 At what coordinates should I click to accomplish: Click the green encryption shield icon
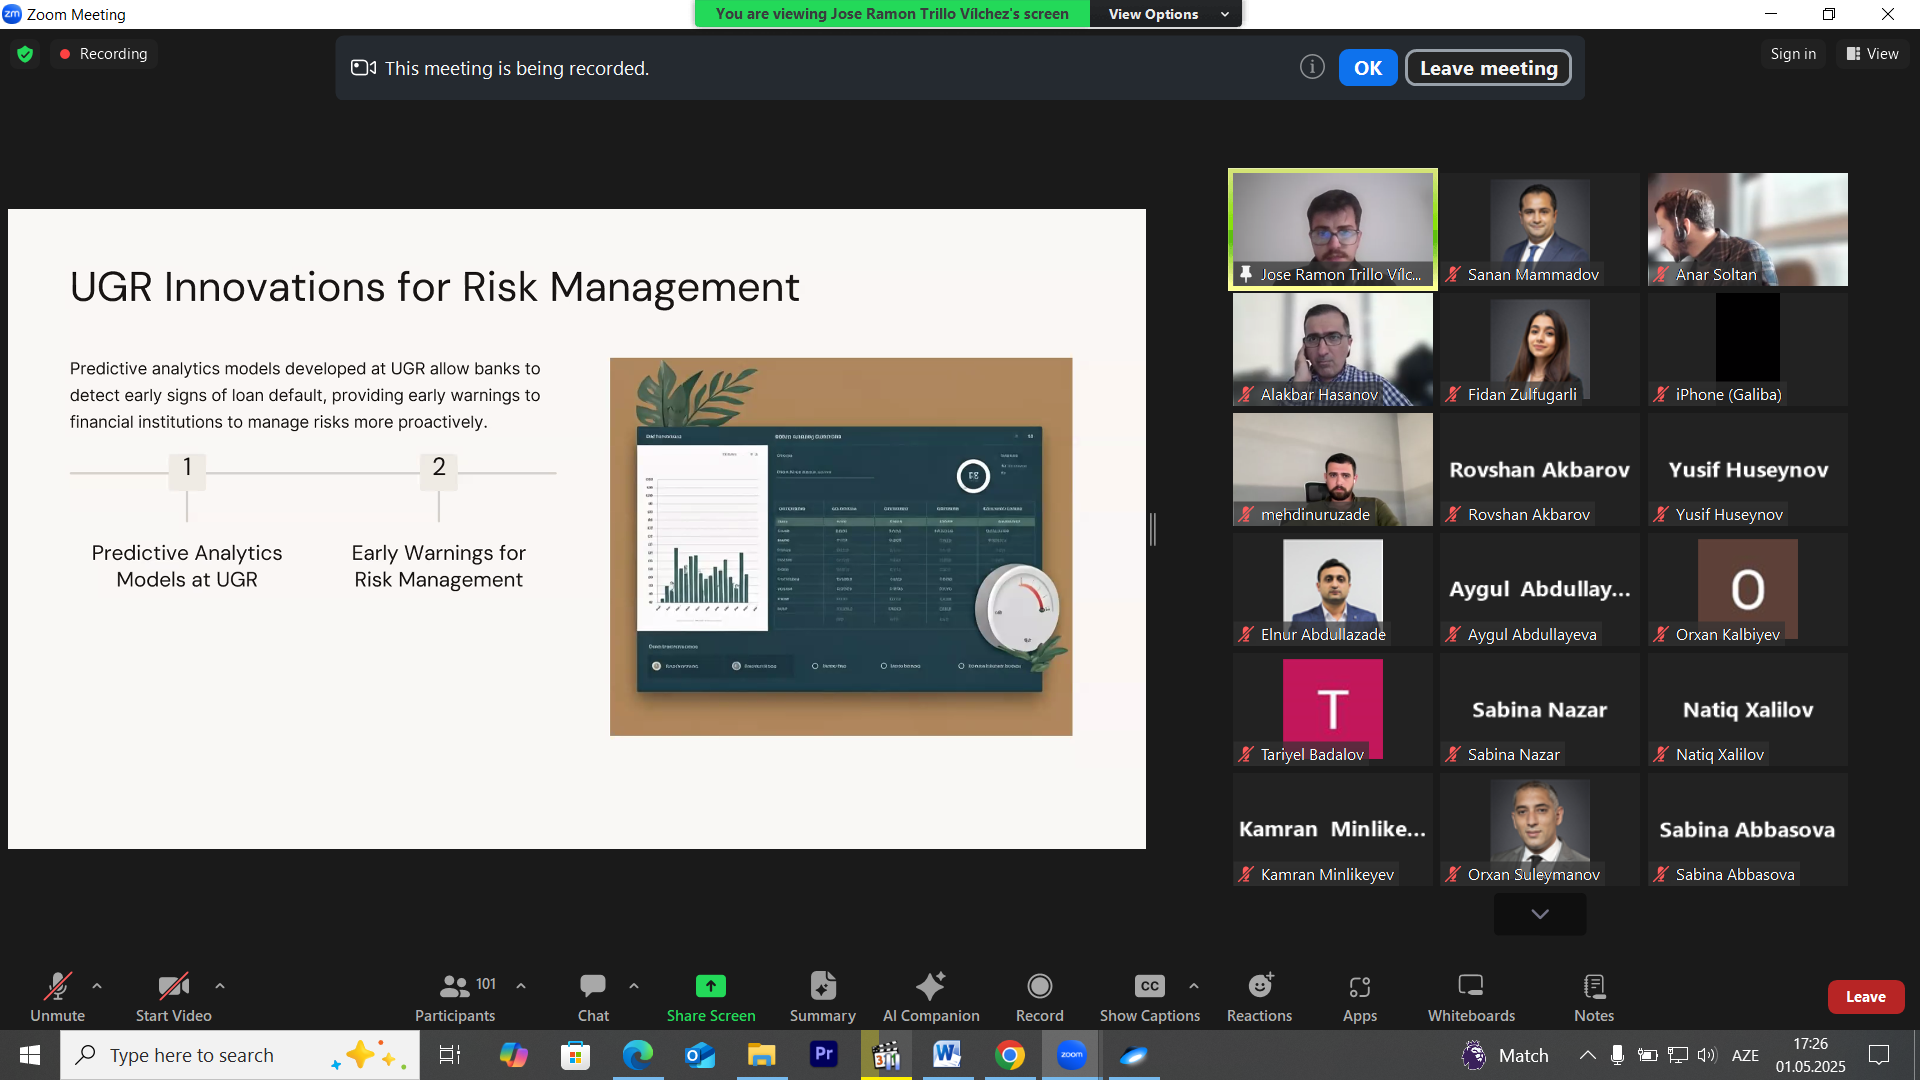[x=25, y=54]
